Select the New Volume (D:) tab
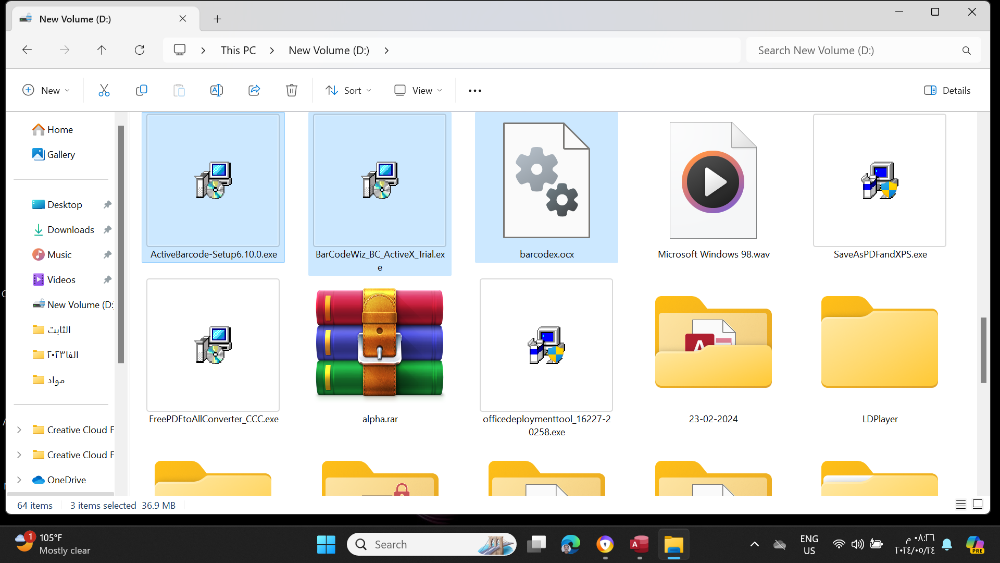The height and width of the screenshot is (563, 1000). point(105,19)
